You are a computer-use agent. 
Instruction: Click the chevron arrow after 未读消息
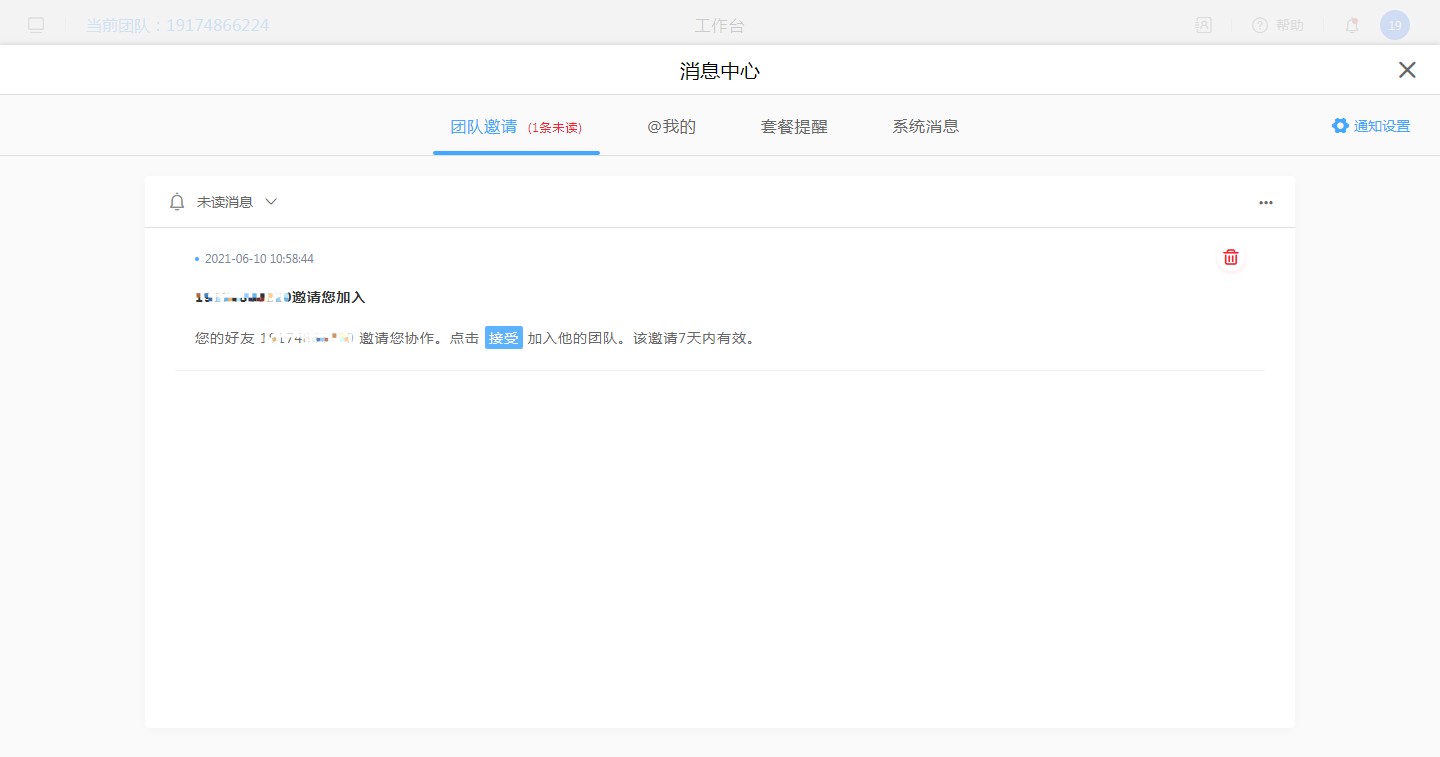click(271, 202)
